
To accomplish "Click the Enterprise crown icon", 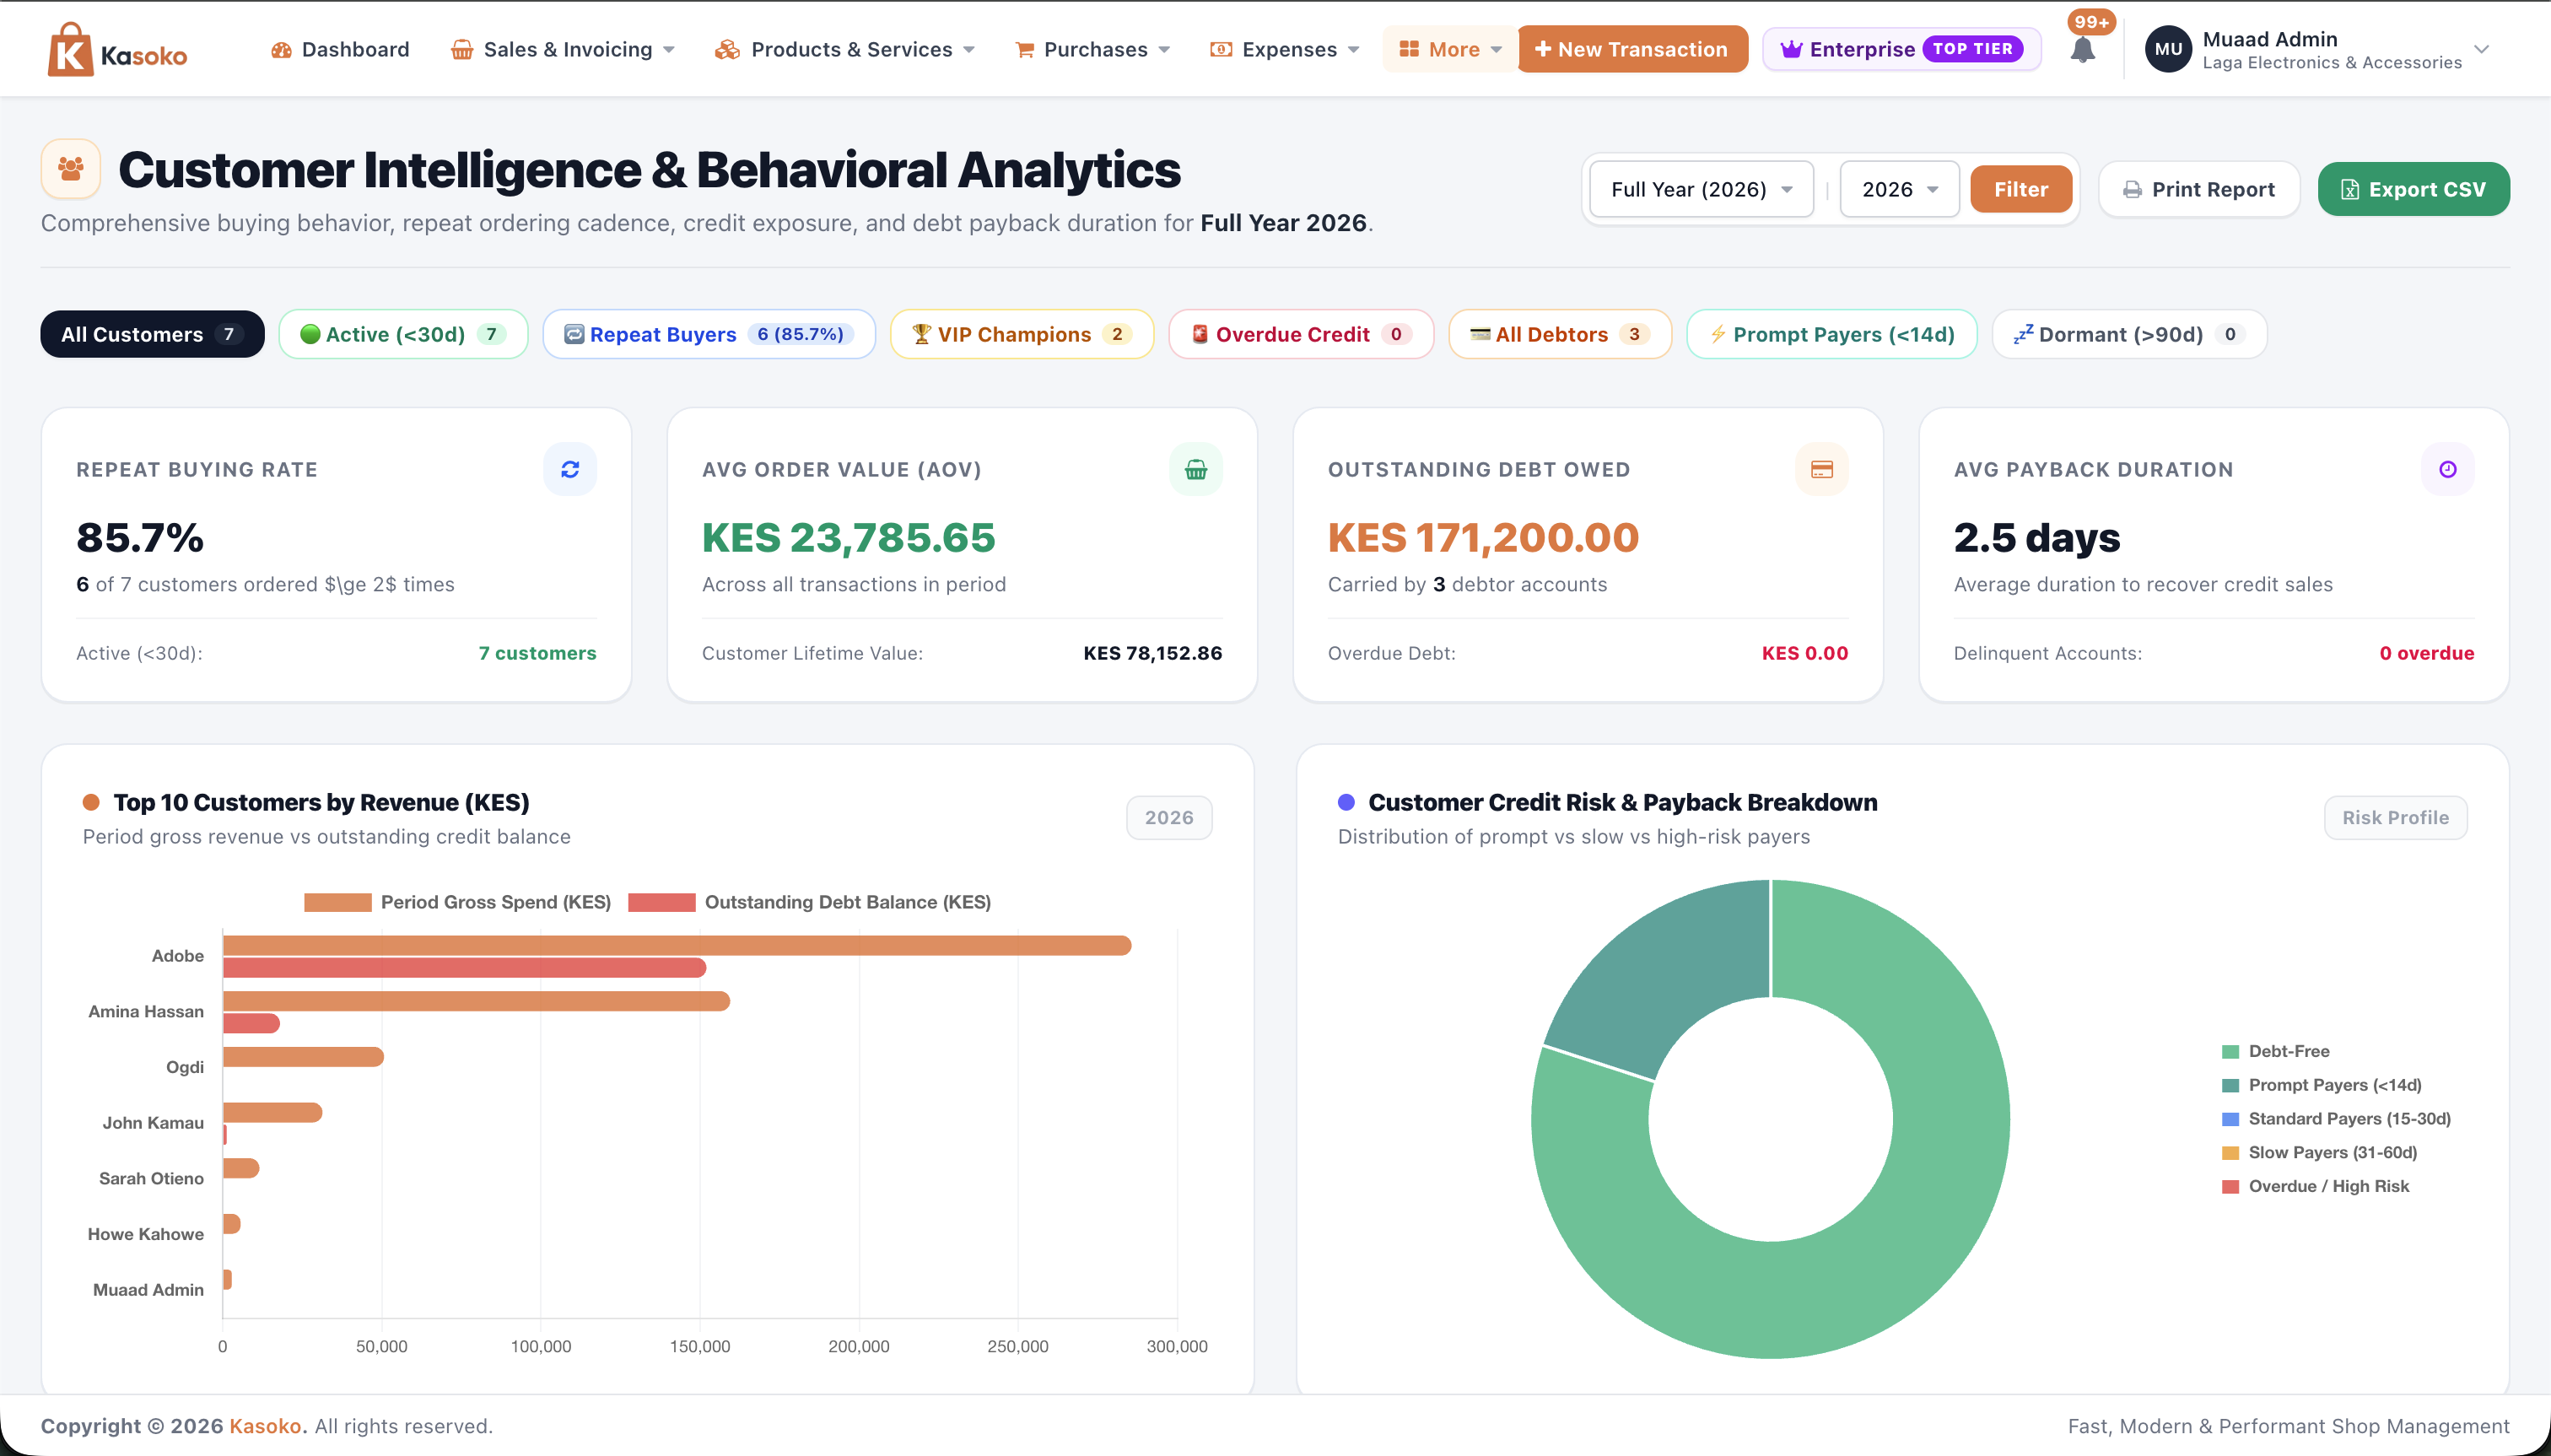I will 1791,49.
